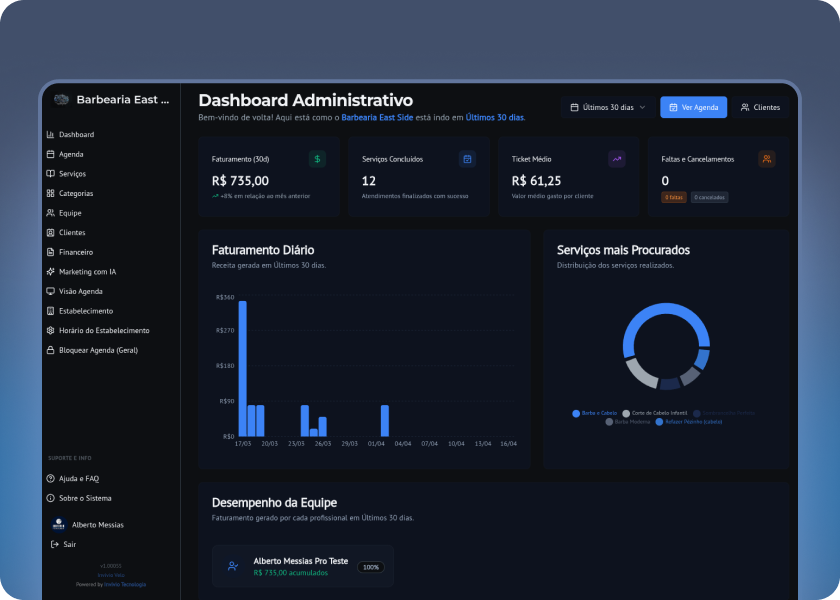Click the large blue segment of the donut chart
The height and width of the screenshot is (600, 840).
click(x=666, y=310)
